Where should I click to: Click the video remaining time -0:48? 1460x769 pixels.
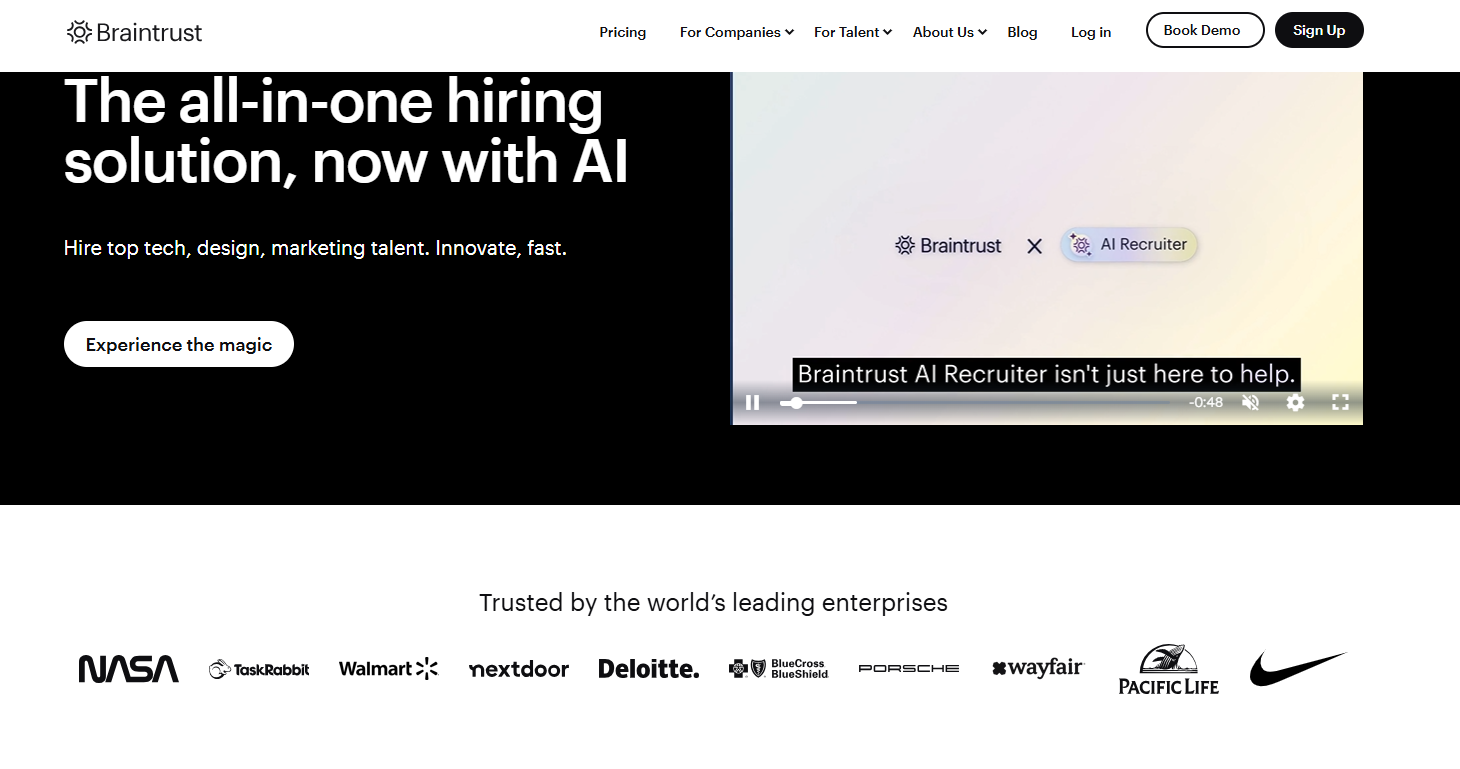click(x=1206, y=402)
